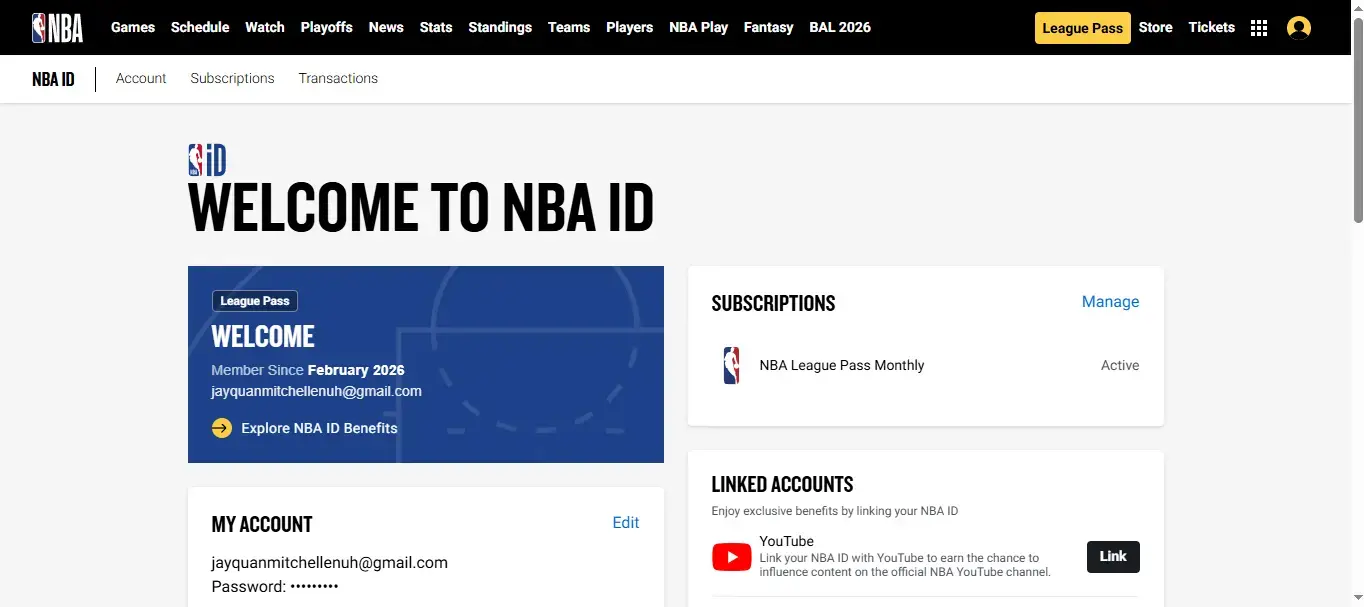Open the Players menu item

coord(630,27)
